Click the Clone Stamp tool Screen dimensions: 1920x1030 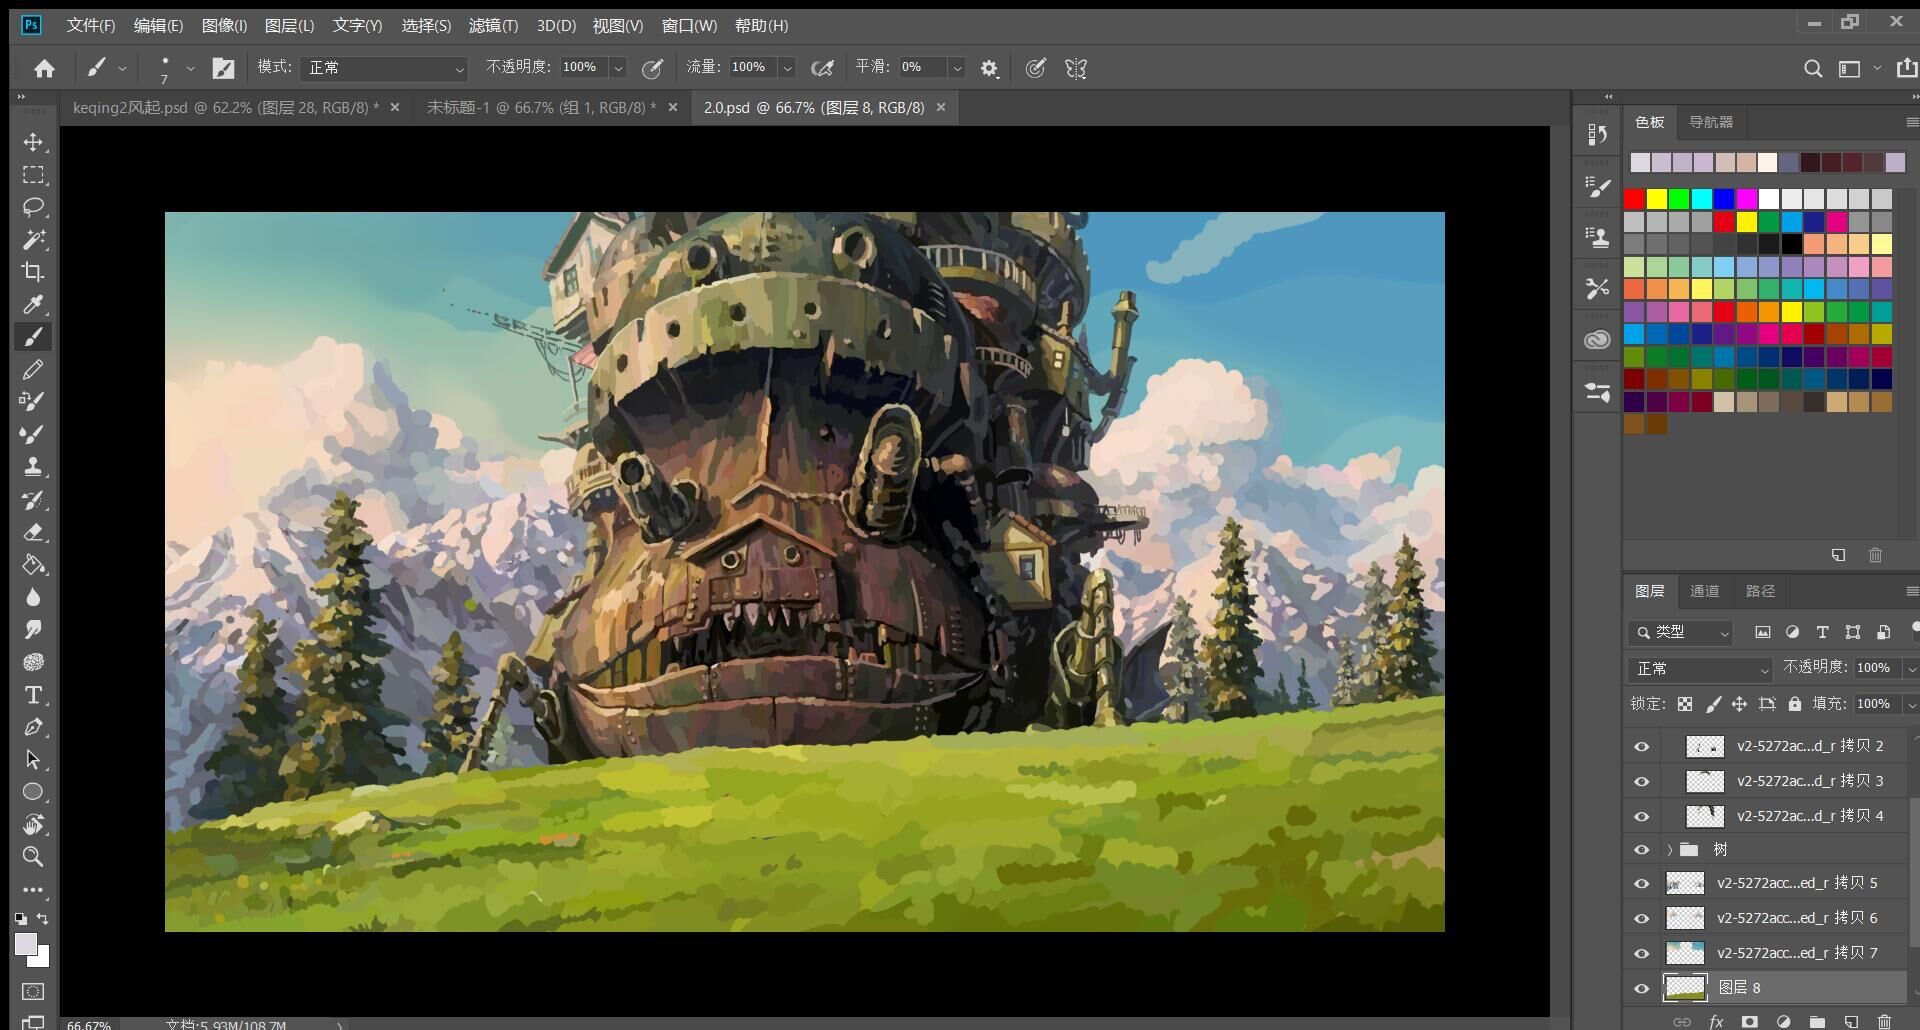[x=33, y=467]
